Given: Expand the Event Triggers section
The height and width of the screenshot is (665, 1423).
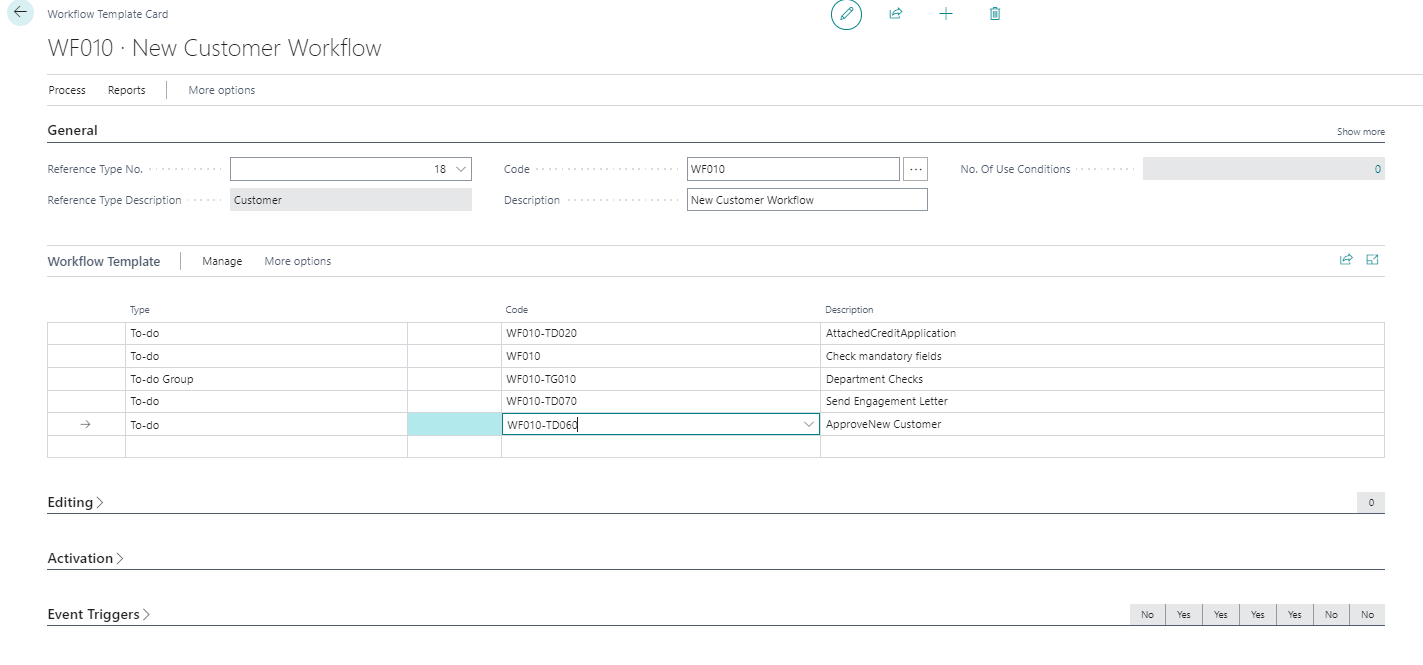Looking at the screenshot, I should 98,614.
